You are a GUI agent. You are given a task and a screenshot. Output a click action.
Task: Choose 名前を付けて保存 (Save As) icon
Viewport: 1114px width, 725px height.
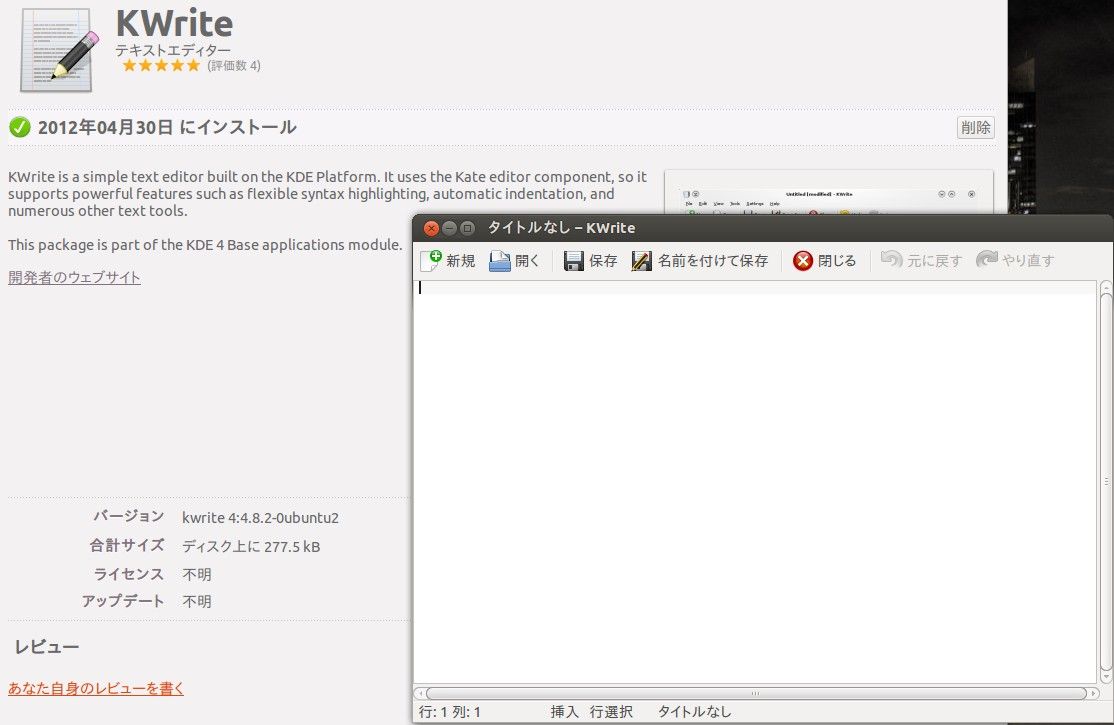pyautogui.click(x=642, y=261)
